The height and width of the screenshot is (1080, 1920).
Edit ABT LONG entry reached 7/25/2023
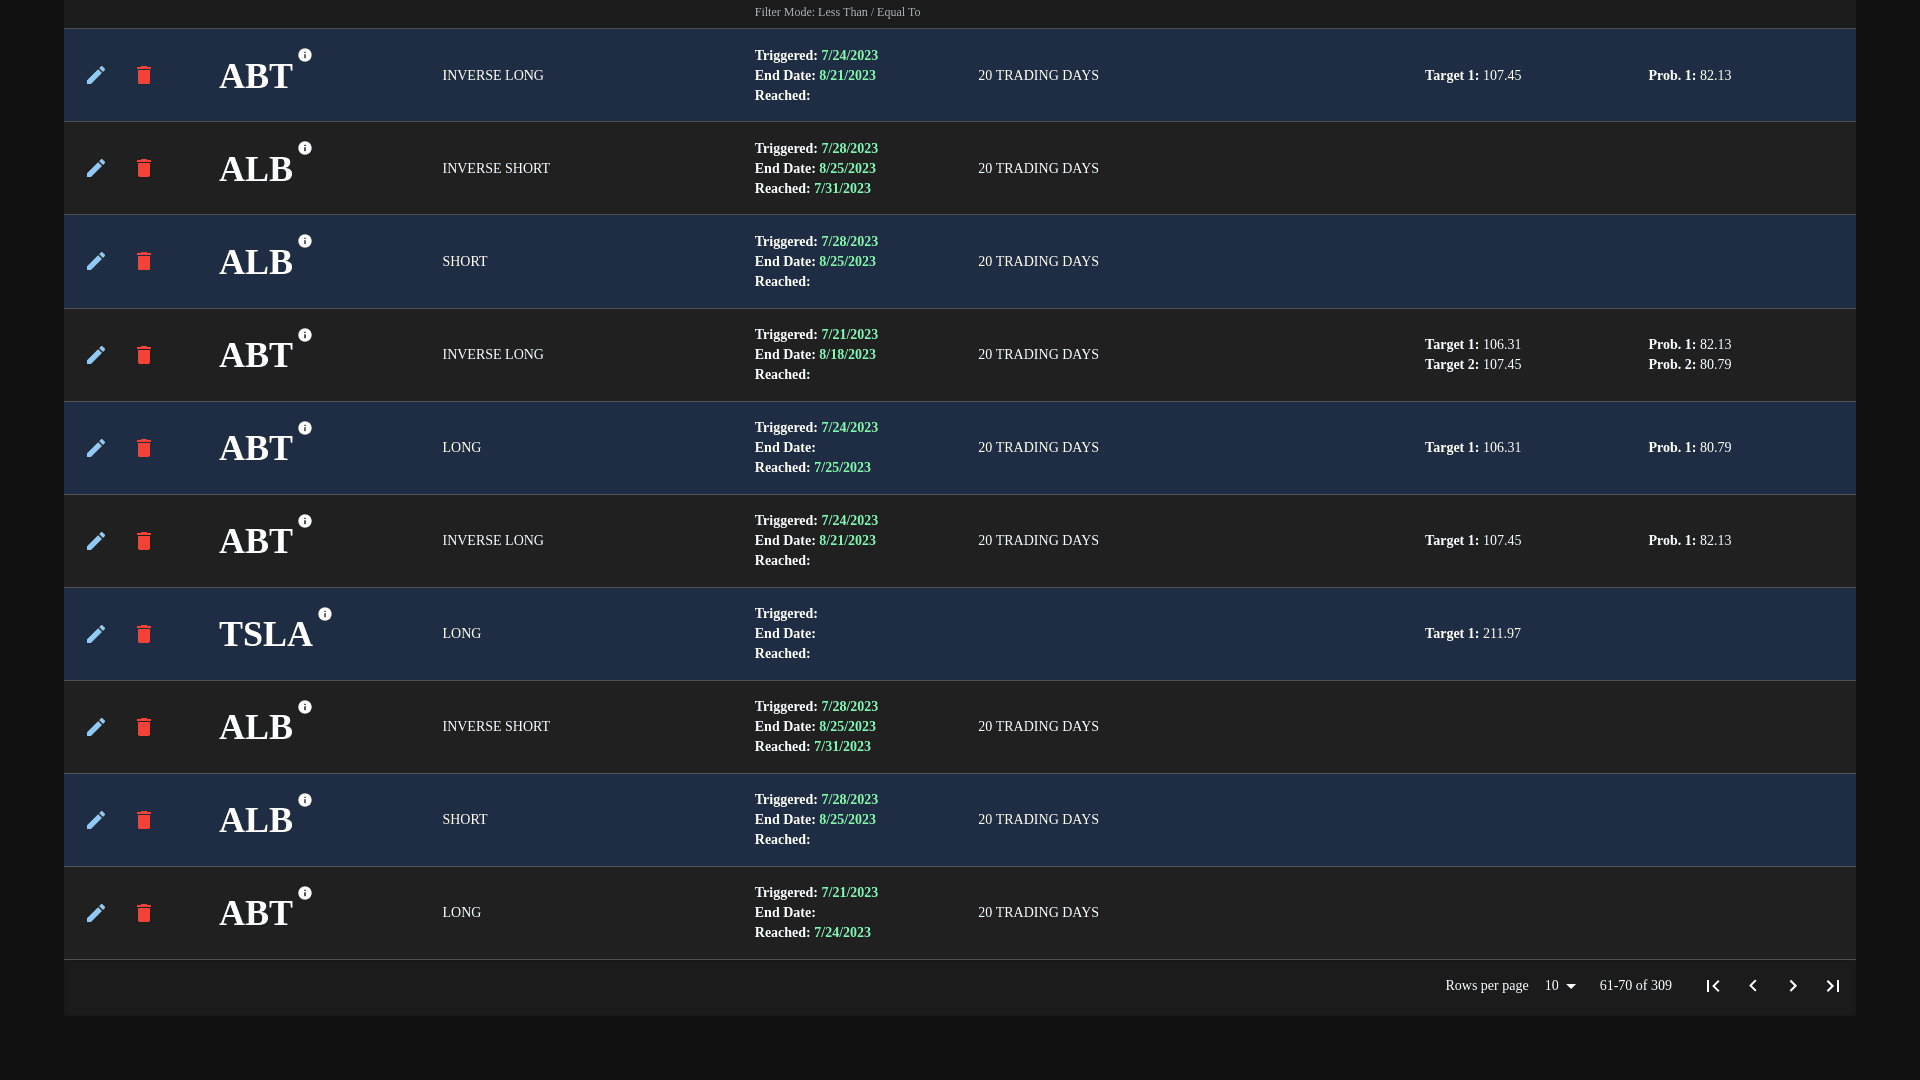pos(96,448)
